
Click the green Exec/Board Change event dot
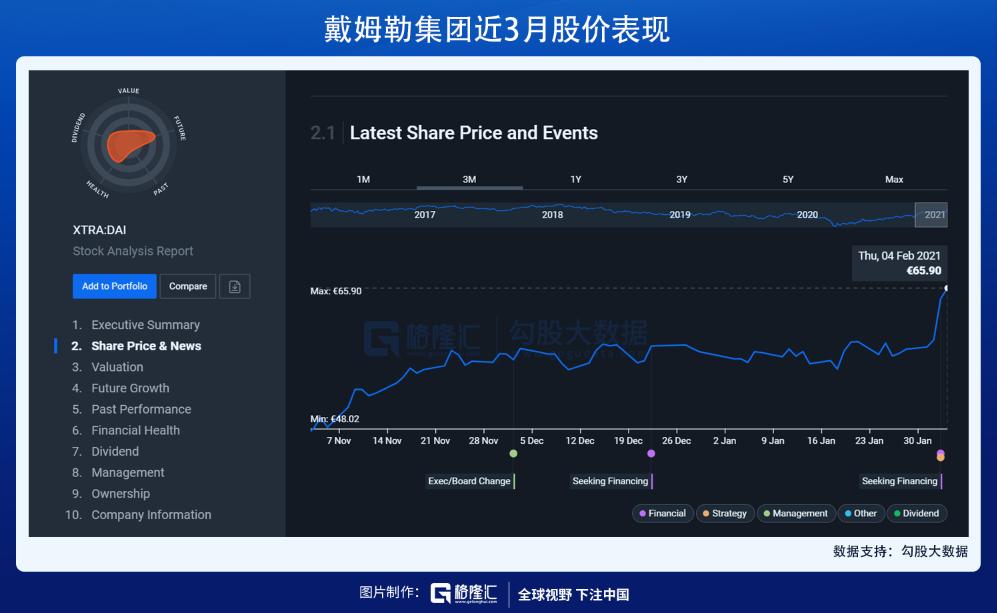(x=514, y=453)
